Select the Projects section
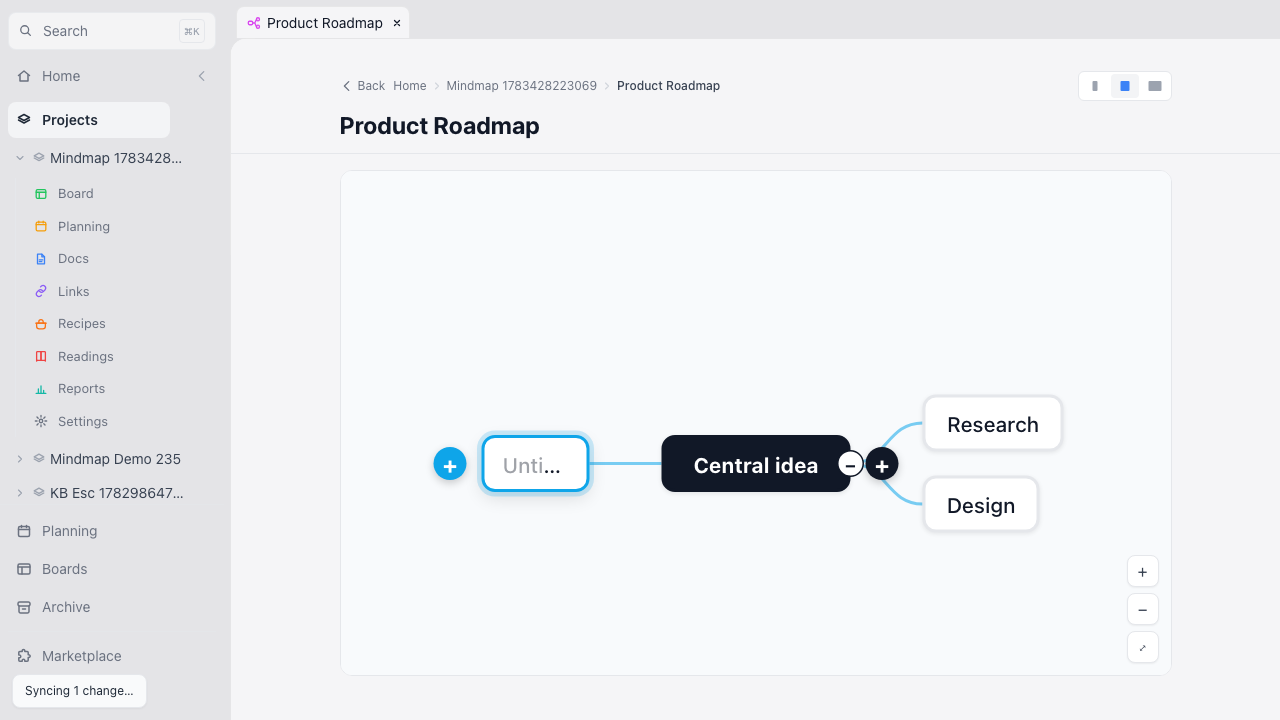 (89, 120)
